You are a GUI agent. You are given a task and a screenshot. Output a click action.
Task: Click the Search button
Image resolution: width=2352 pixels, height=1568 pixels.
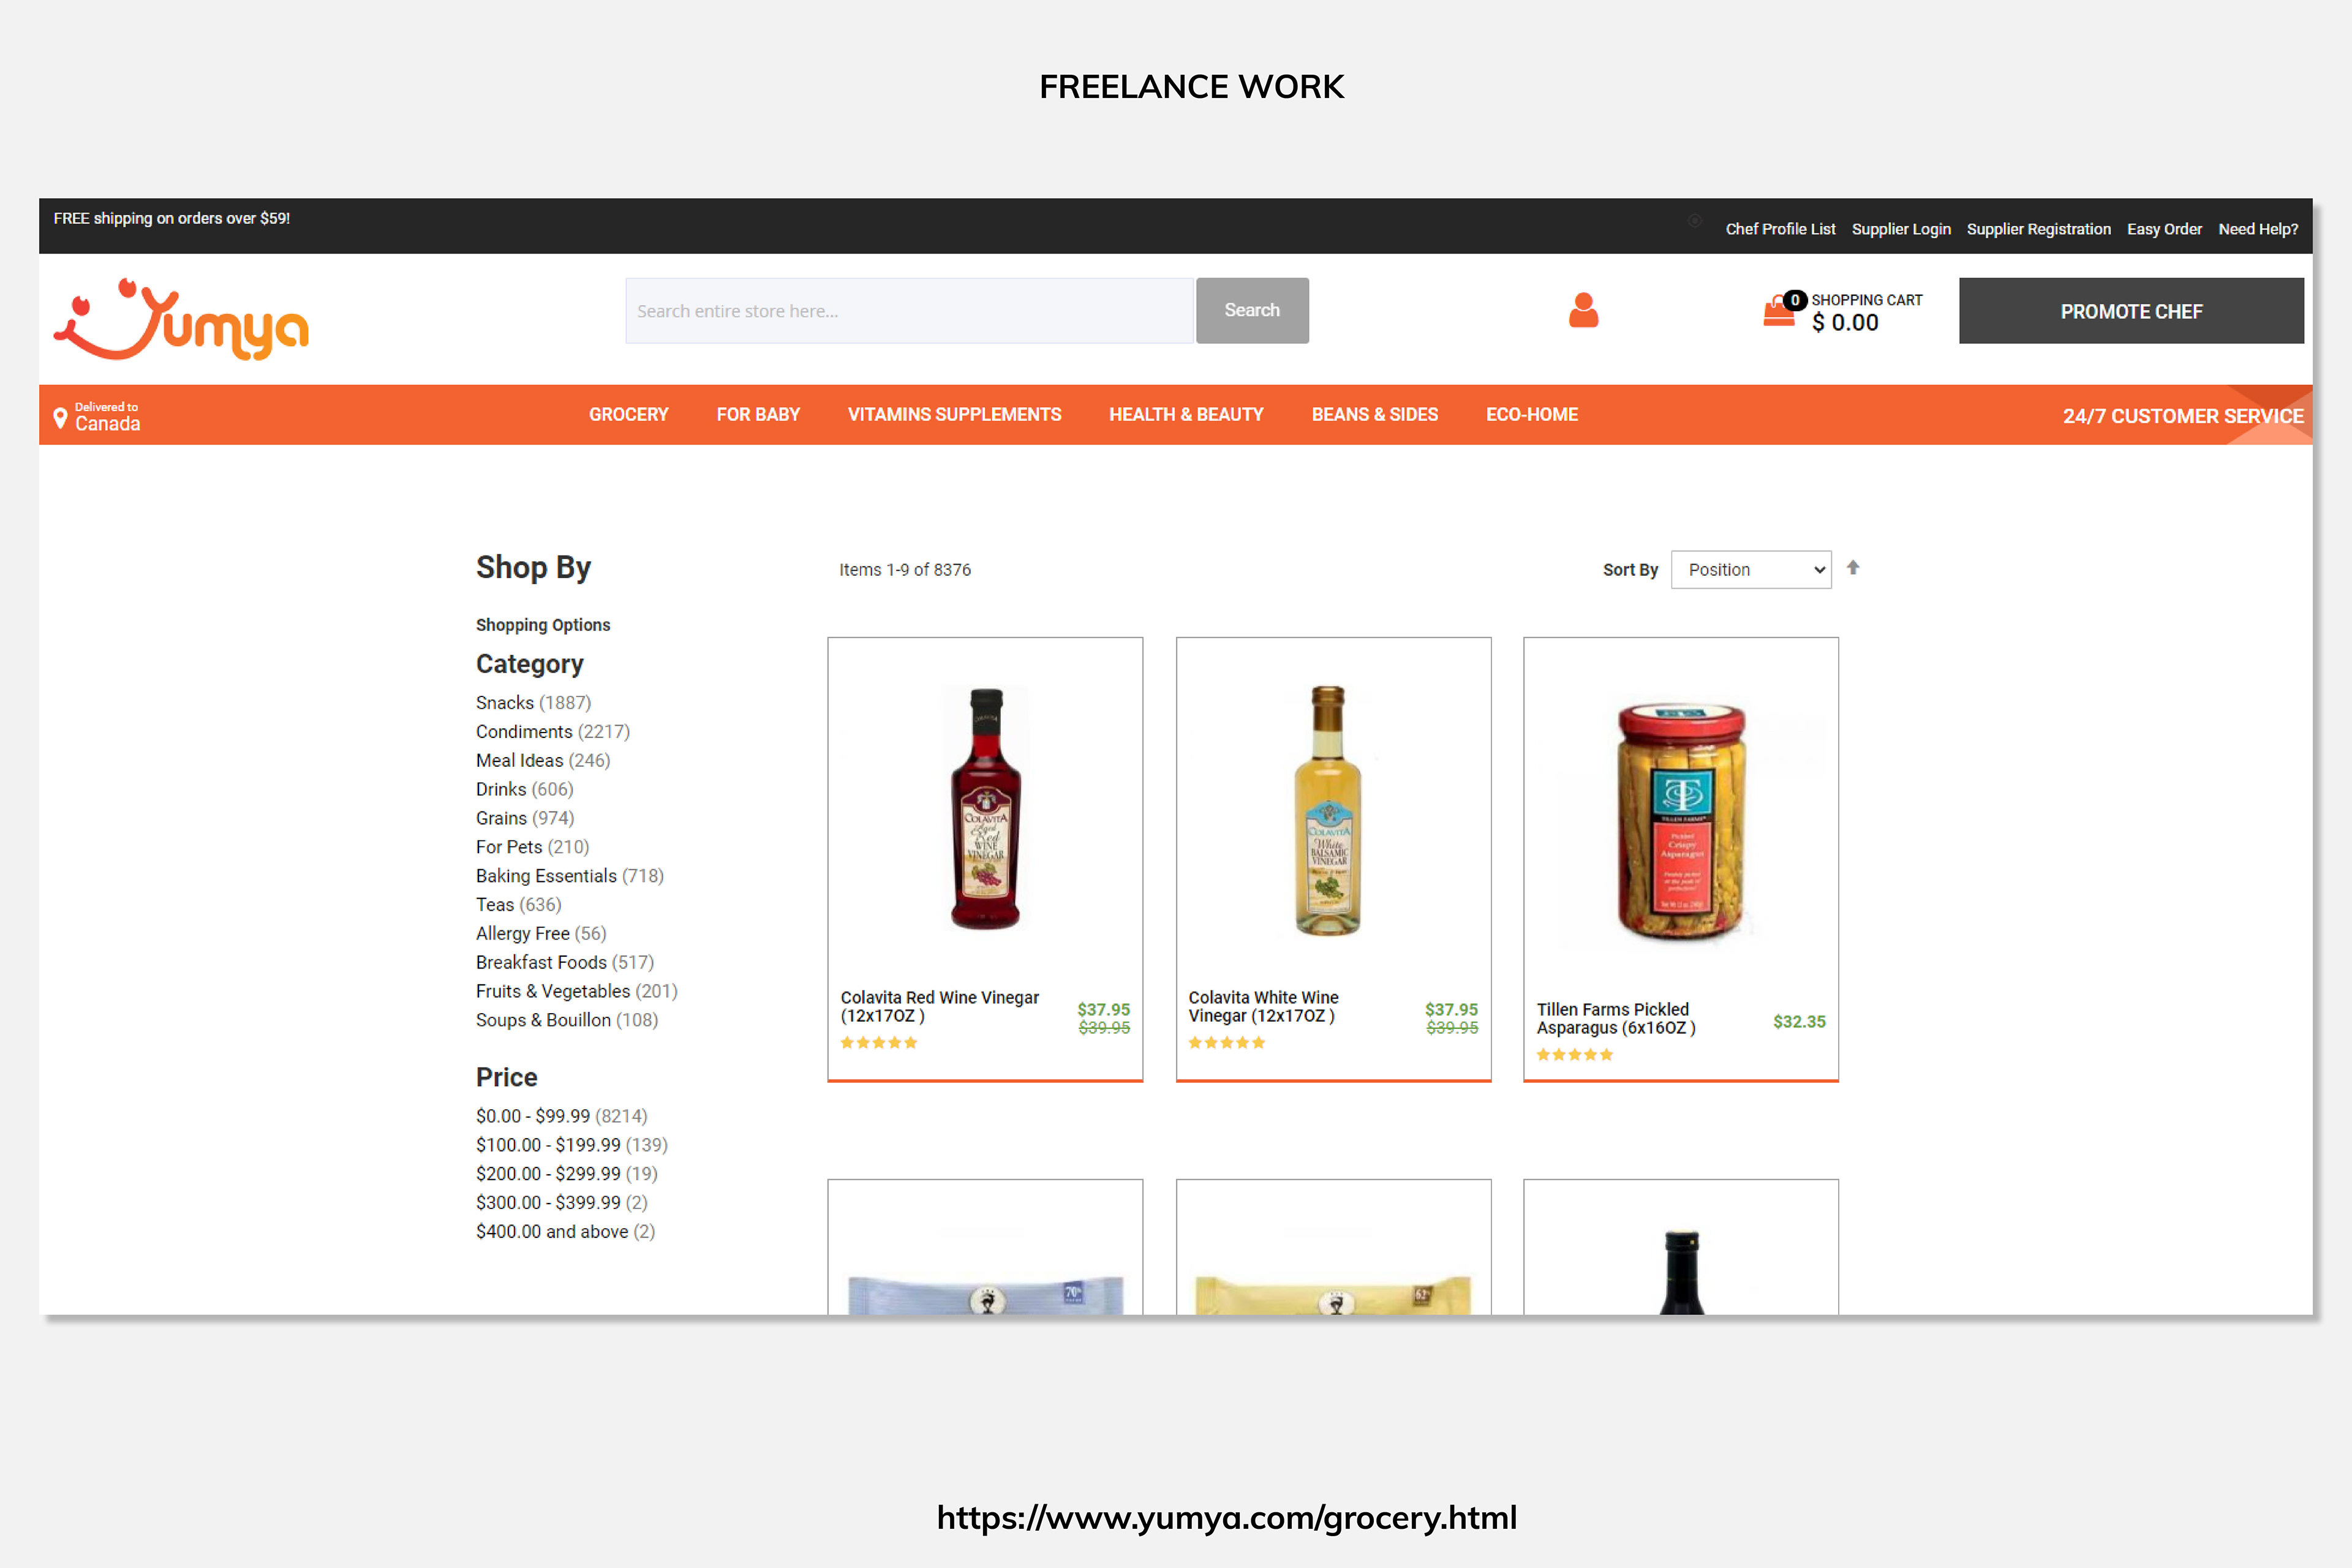coord(1252,311)
